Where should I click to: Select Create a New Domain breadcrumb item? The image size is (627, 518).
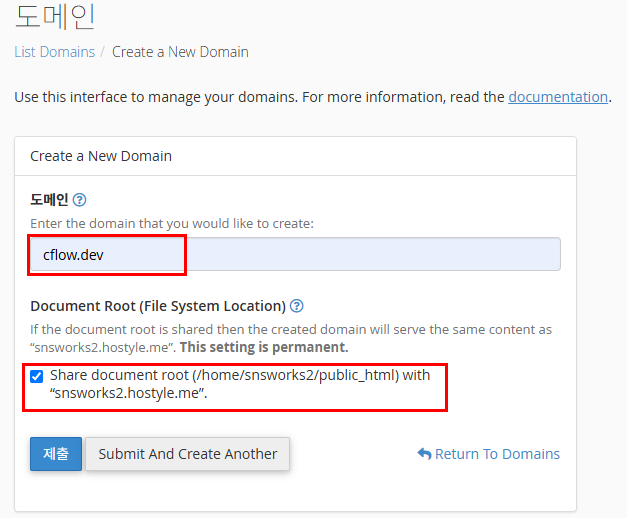coord(180,52)
